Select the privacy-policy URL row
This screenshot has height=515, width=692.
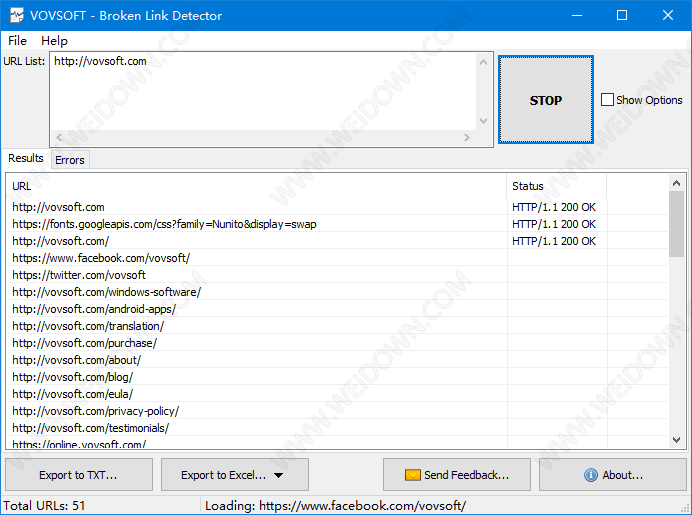[x=337, y=411]
